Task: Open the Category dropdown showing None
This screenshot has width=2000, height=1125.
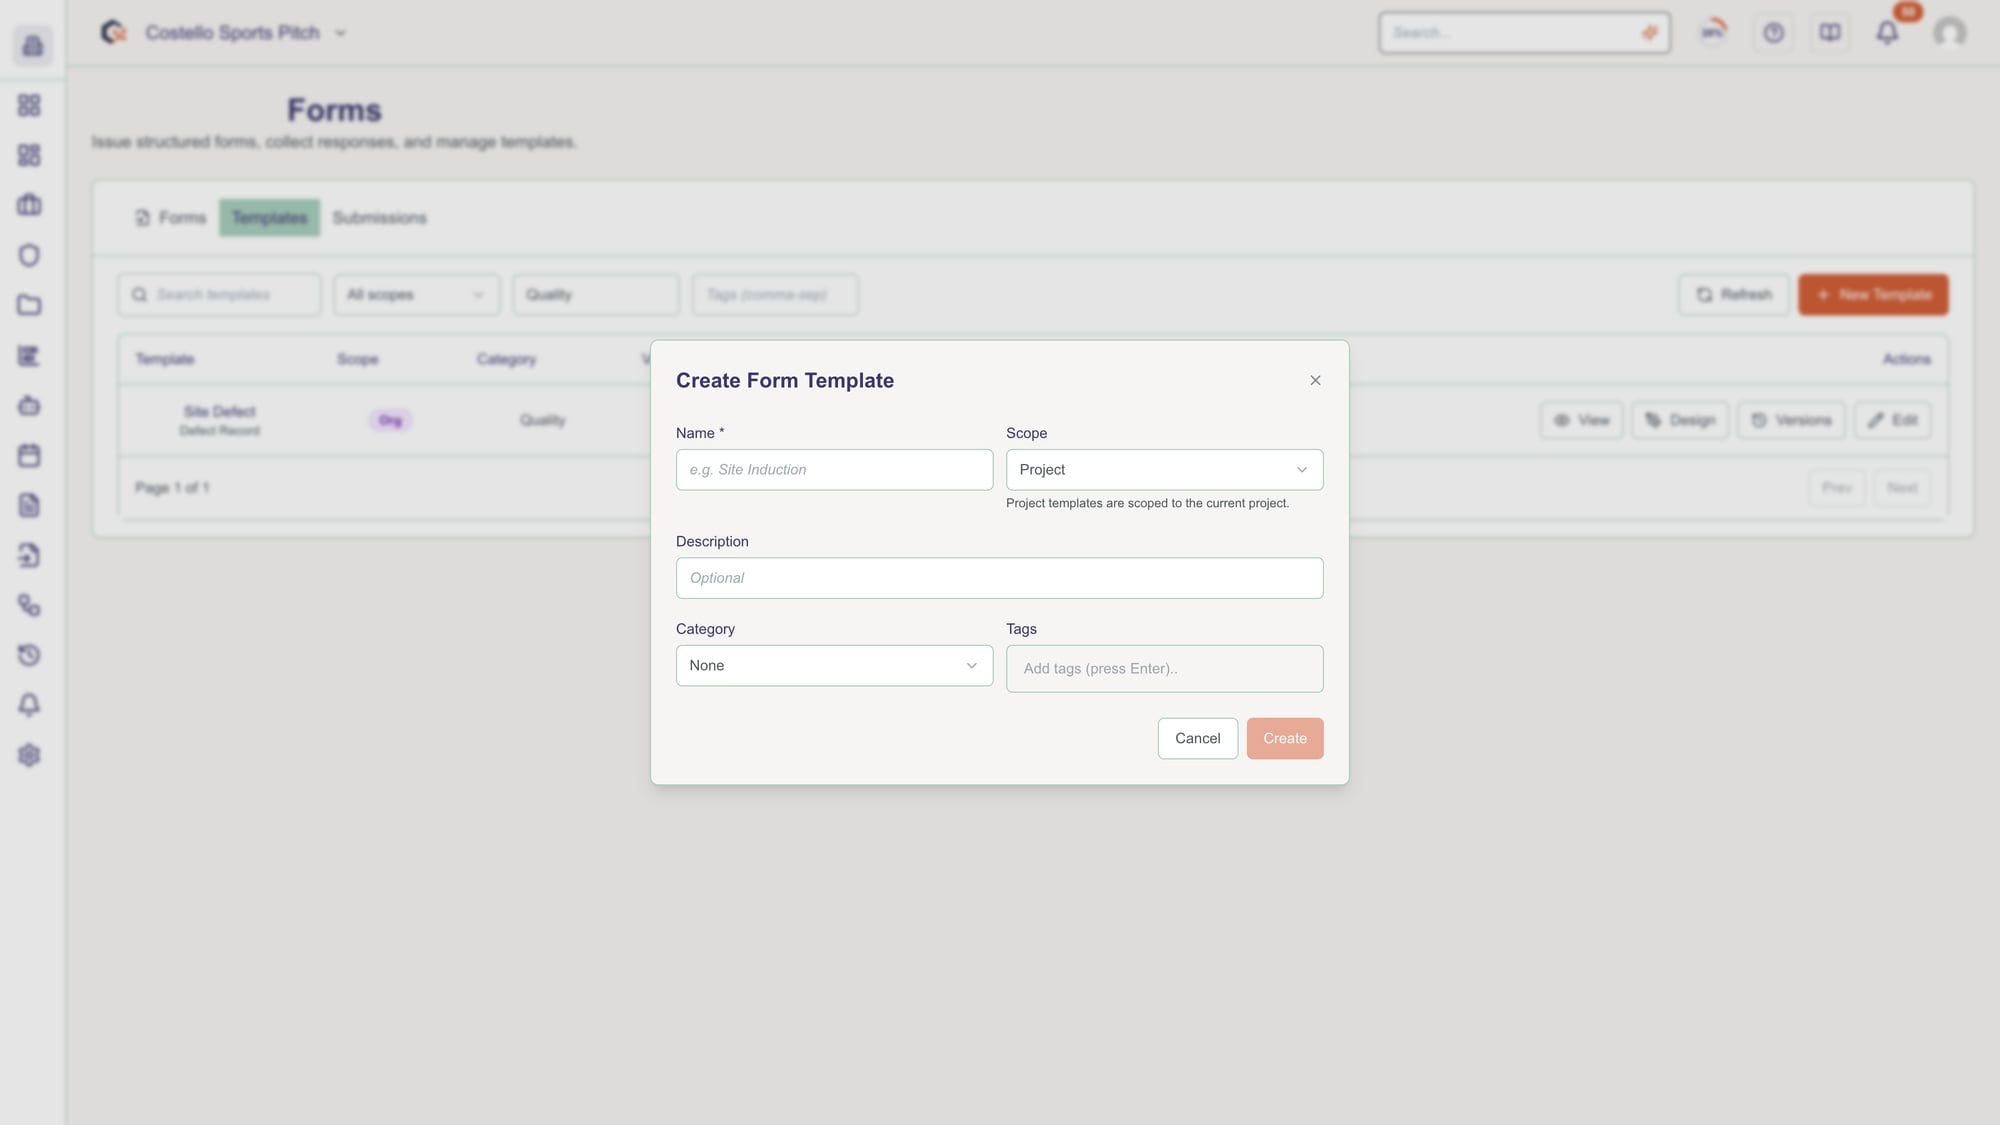Action: click(x=833, y=665)
